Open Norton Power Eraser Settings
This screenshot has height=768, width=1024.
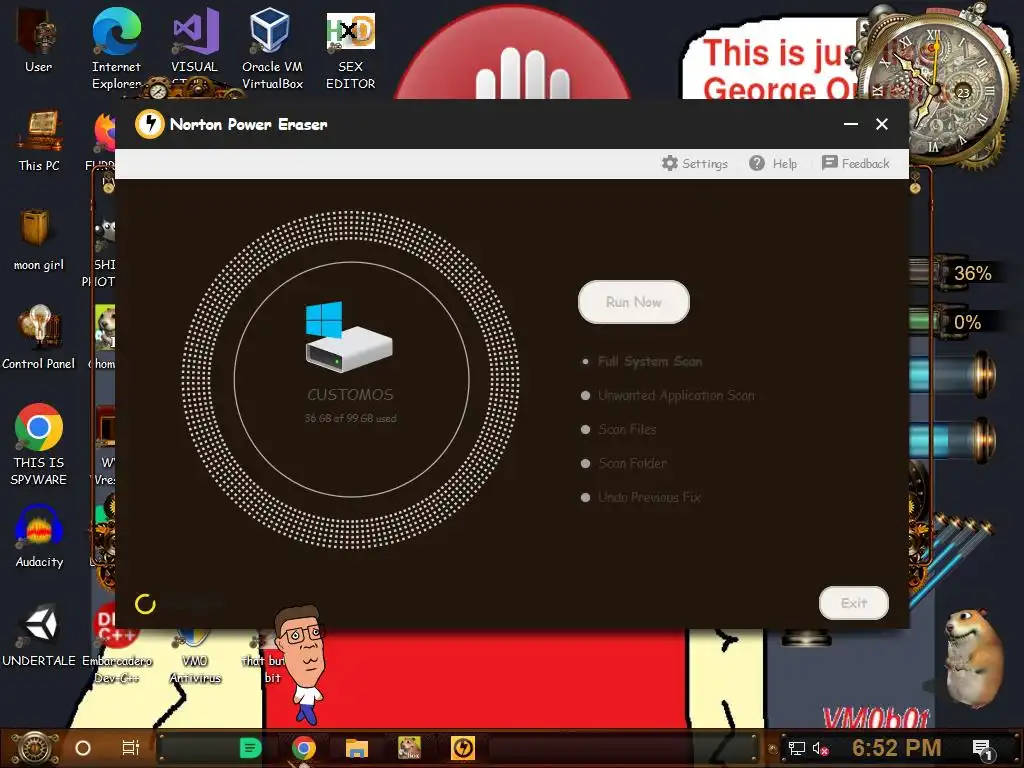695,163
